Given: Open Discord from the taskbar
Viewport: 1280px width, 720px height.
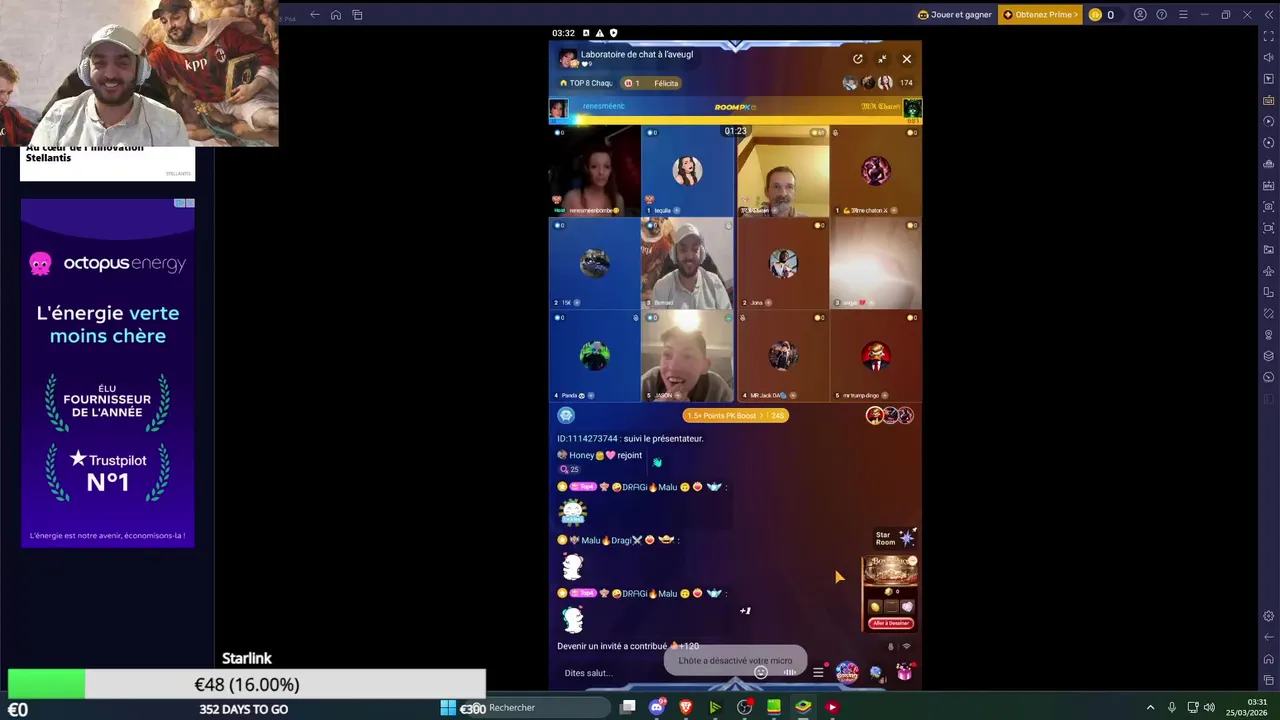Looking at the screenshot, I should tap(657, 708).
